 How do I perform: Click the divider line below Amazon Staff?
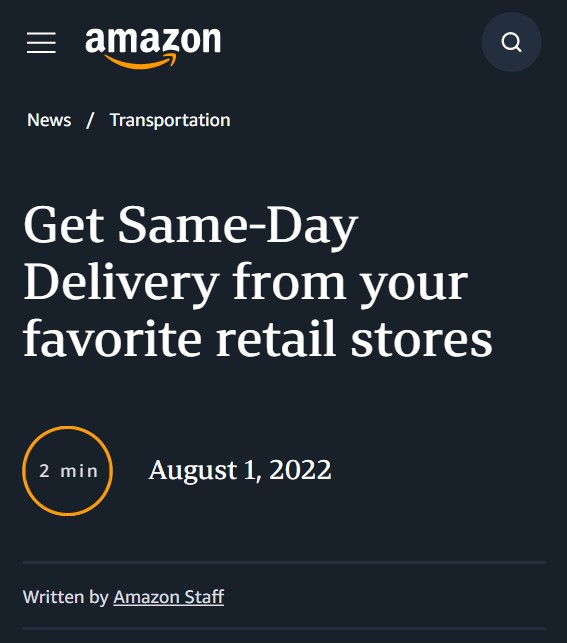[x=284, y=628]
